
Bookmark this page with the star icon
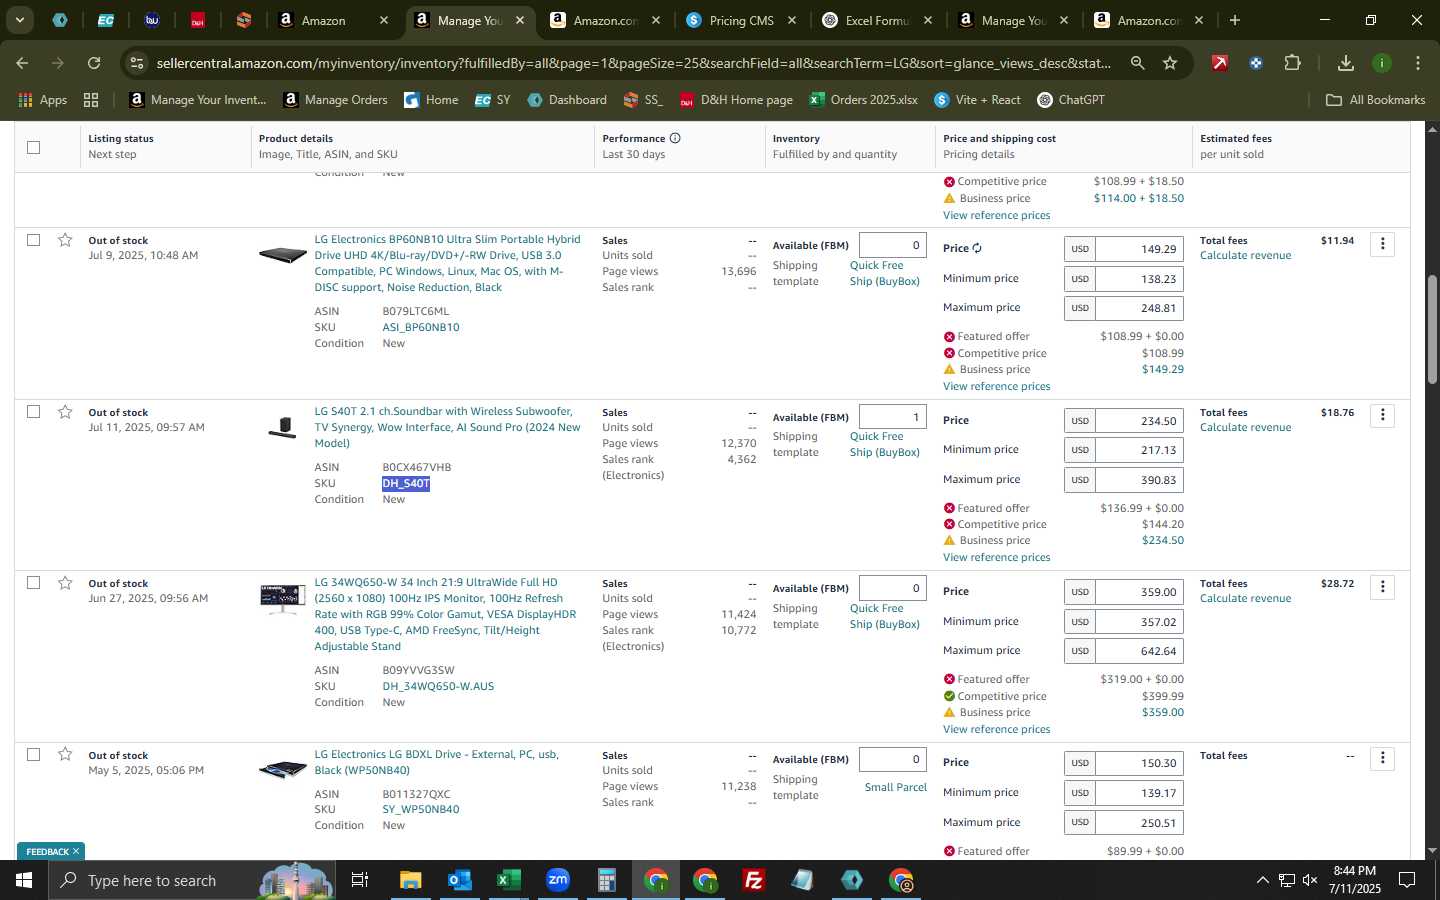tap(1170, 63)
